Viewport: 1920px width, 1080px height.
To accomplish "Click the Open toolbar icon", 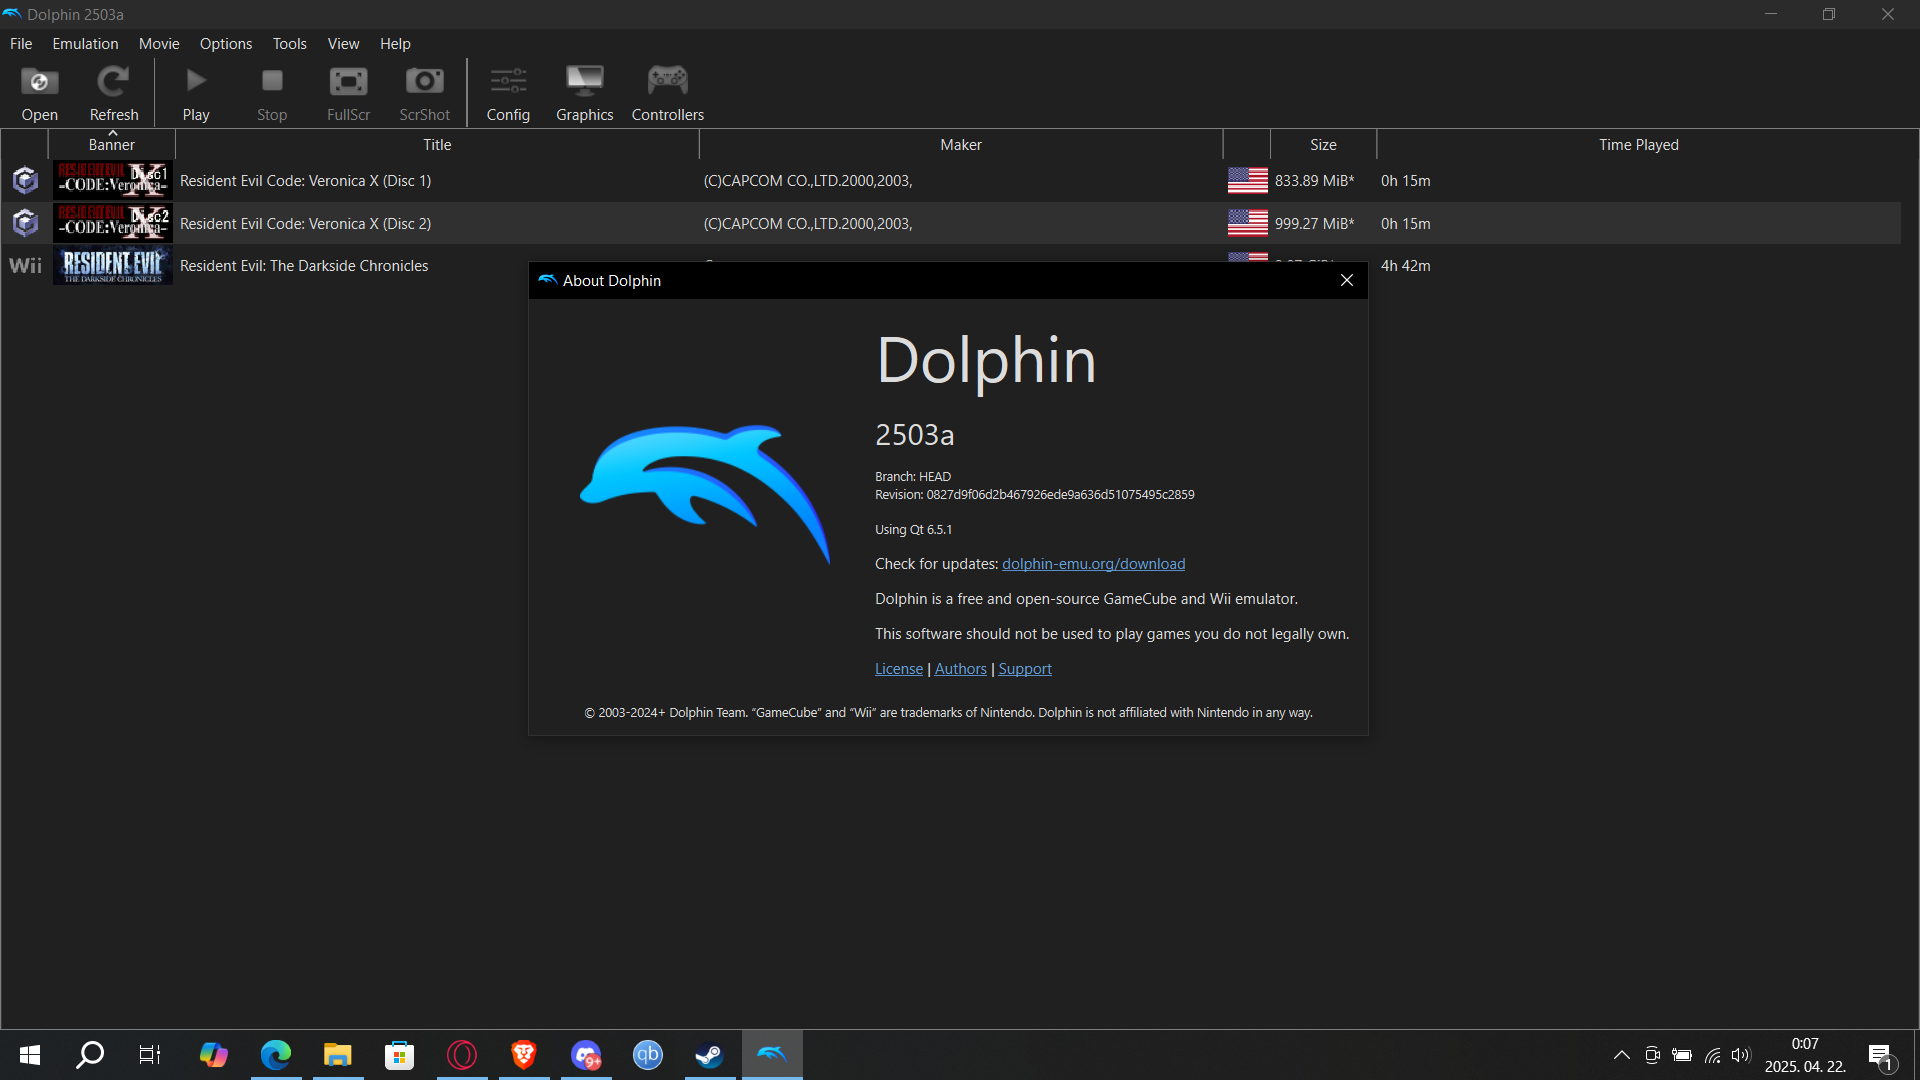I will click(40, 93).
